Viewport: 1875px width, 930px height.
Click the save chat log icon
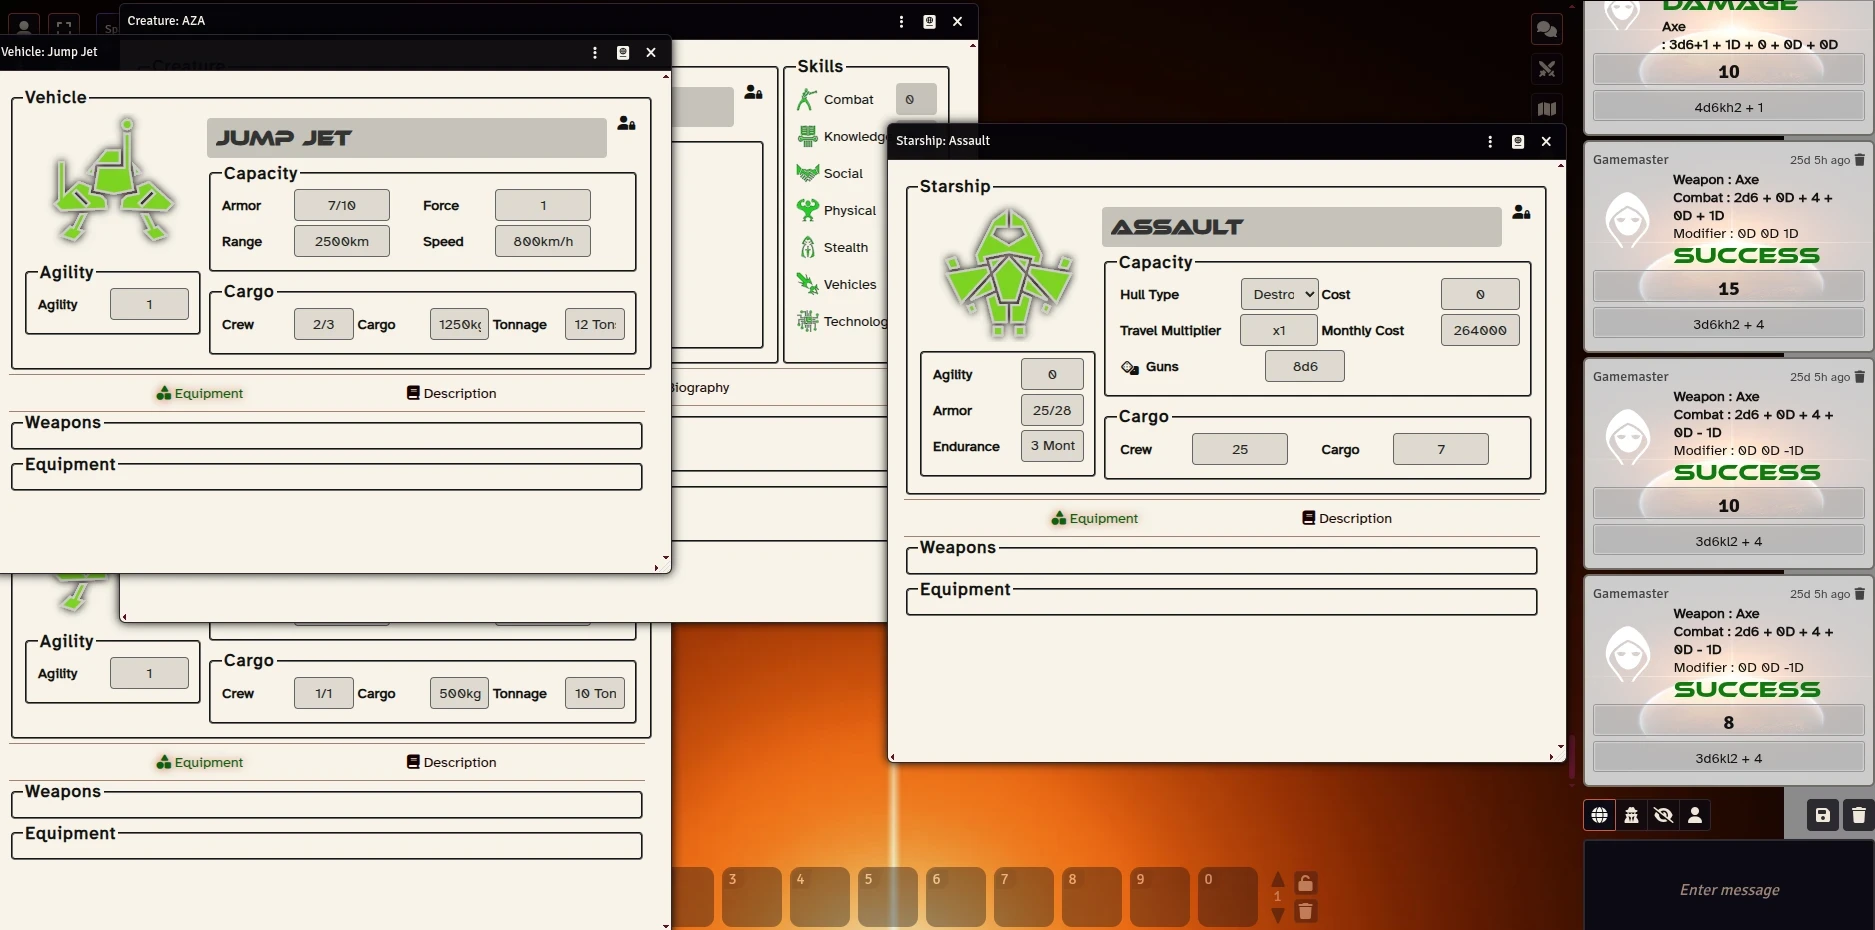[1822, 815]
